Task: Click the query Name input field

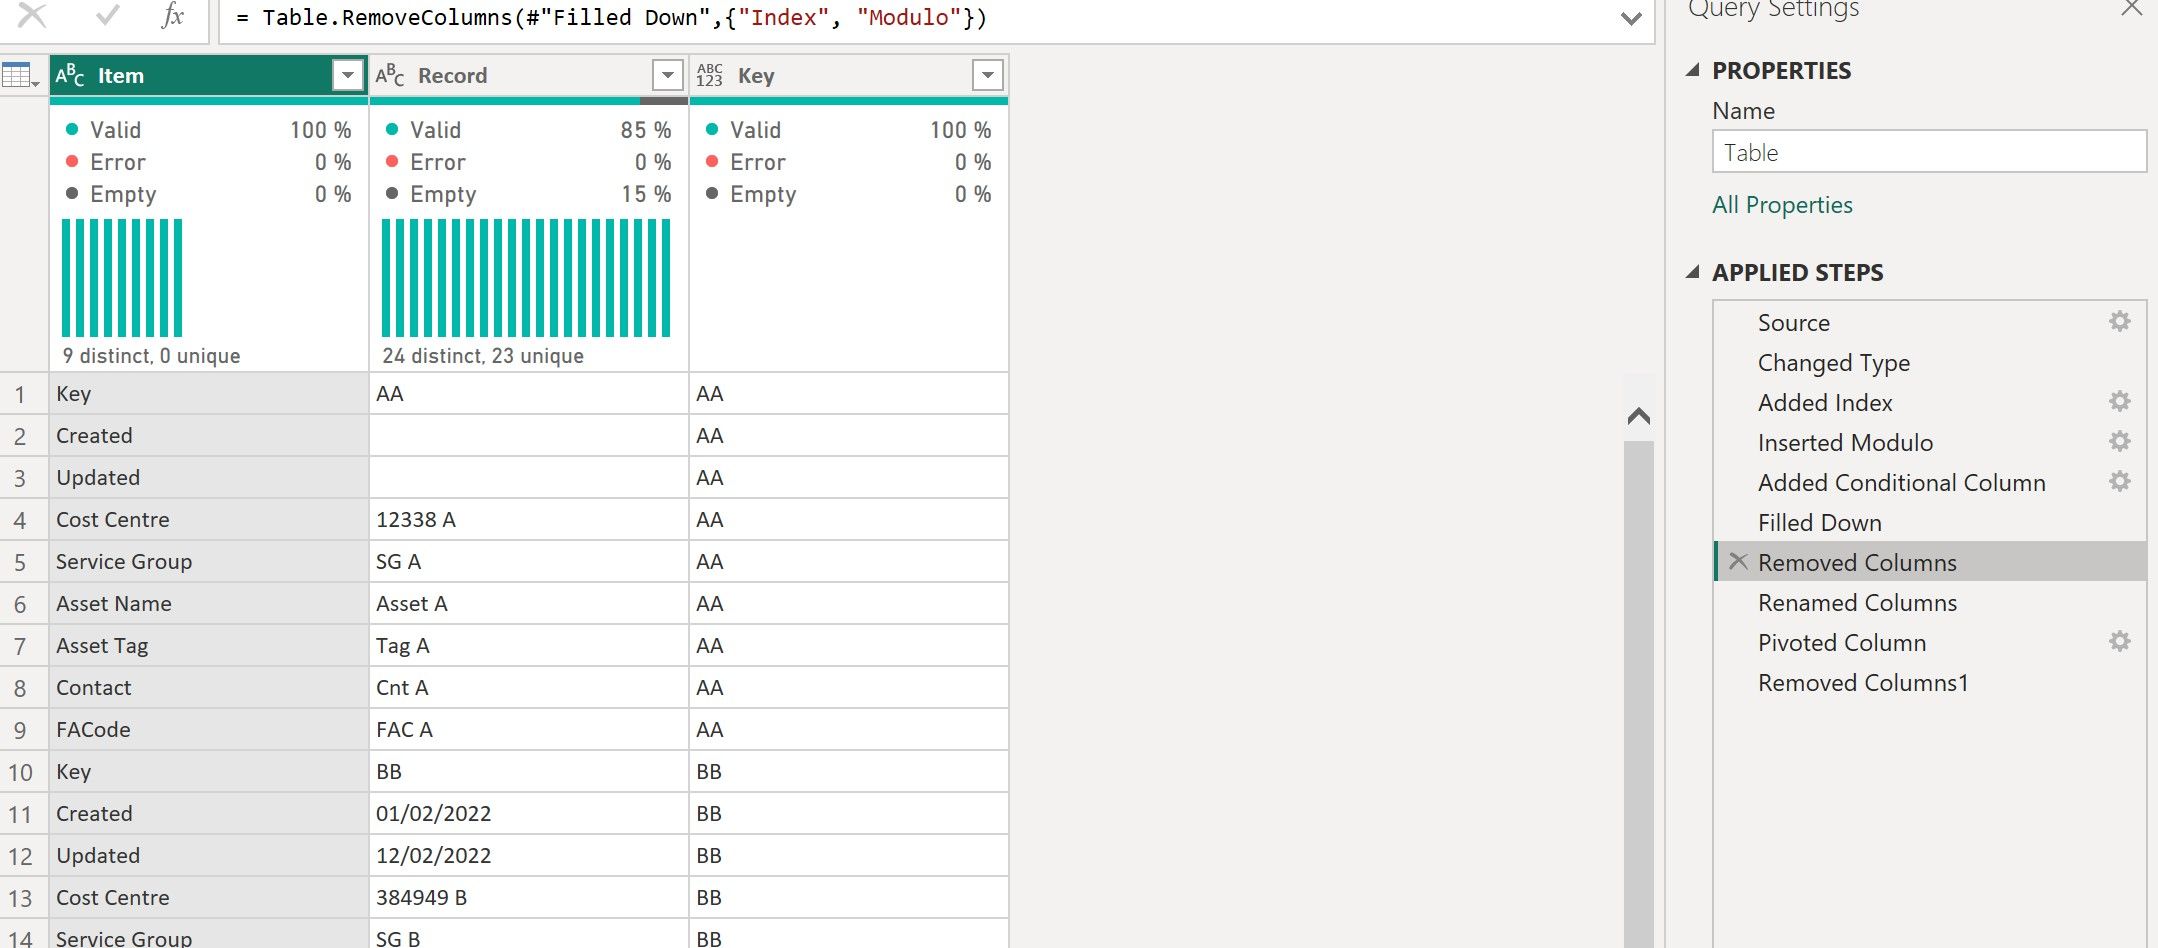Action: point(1929,152)
